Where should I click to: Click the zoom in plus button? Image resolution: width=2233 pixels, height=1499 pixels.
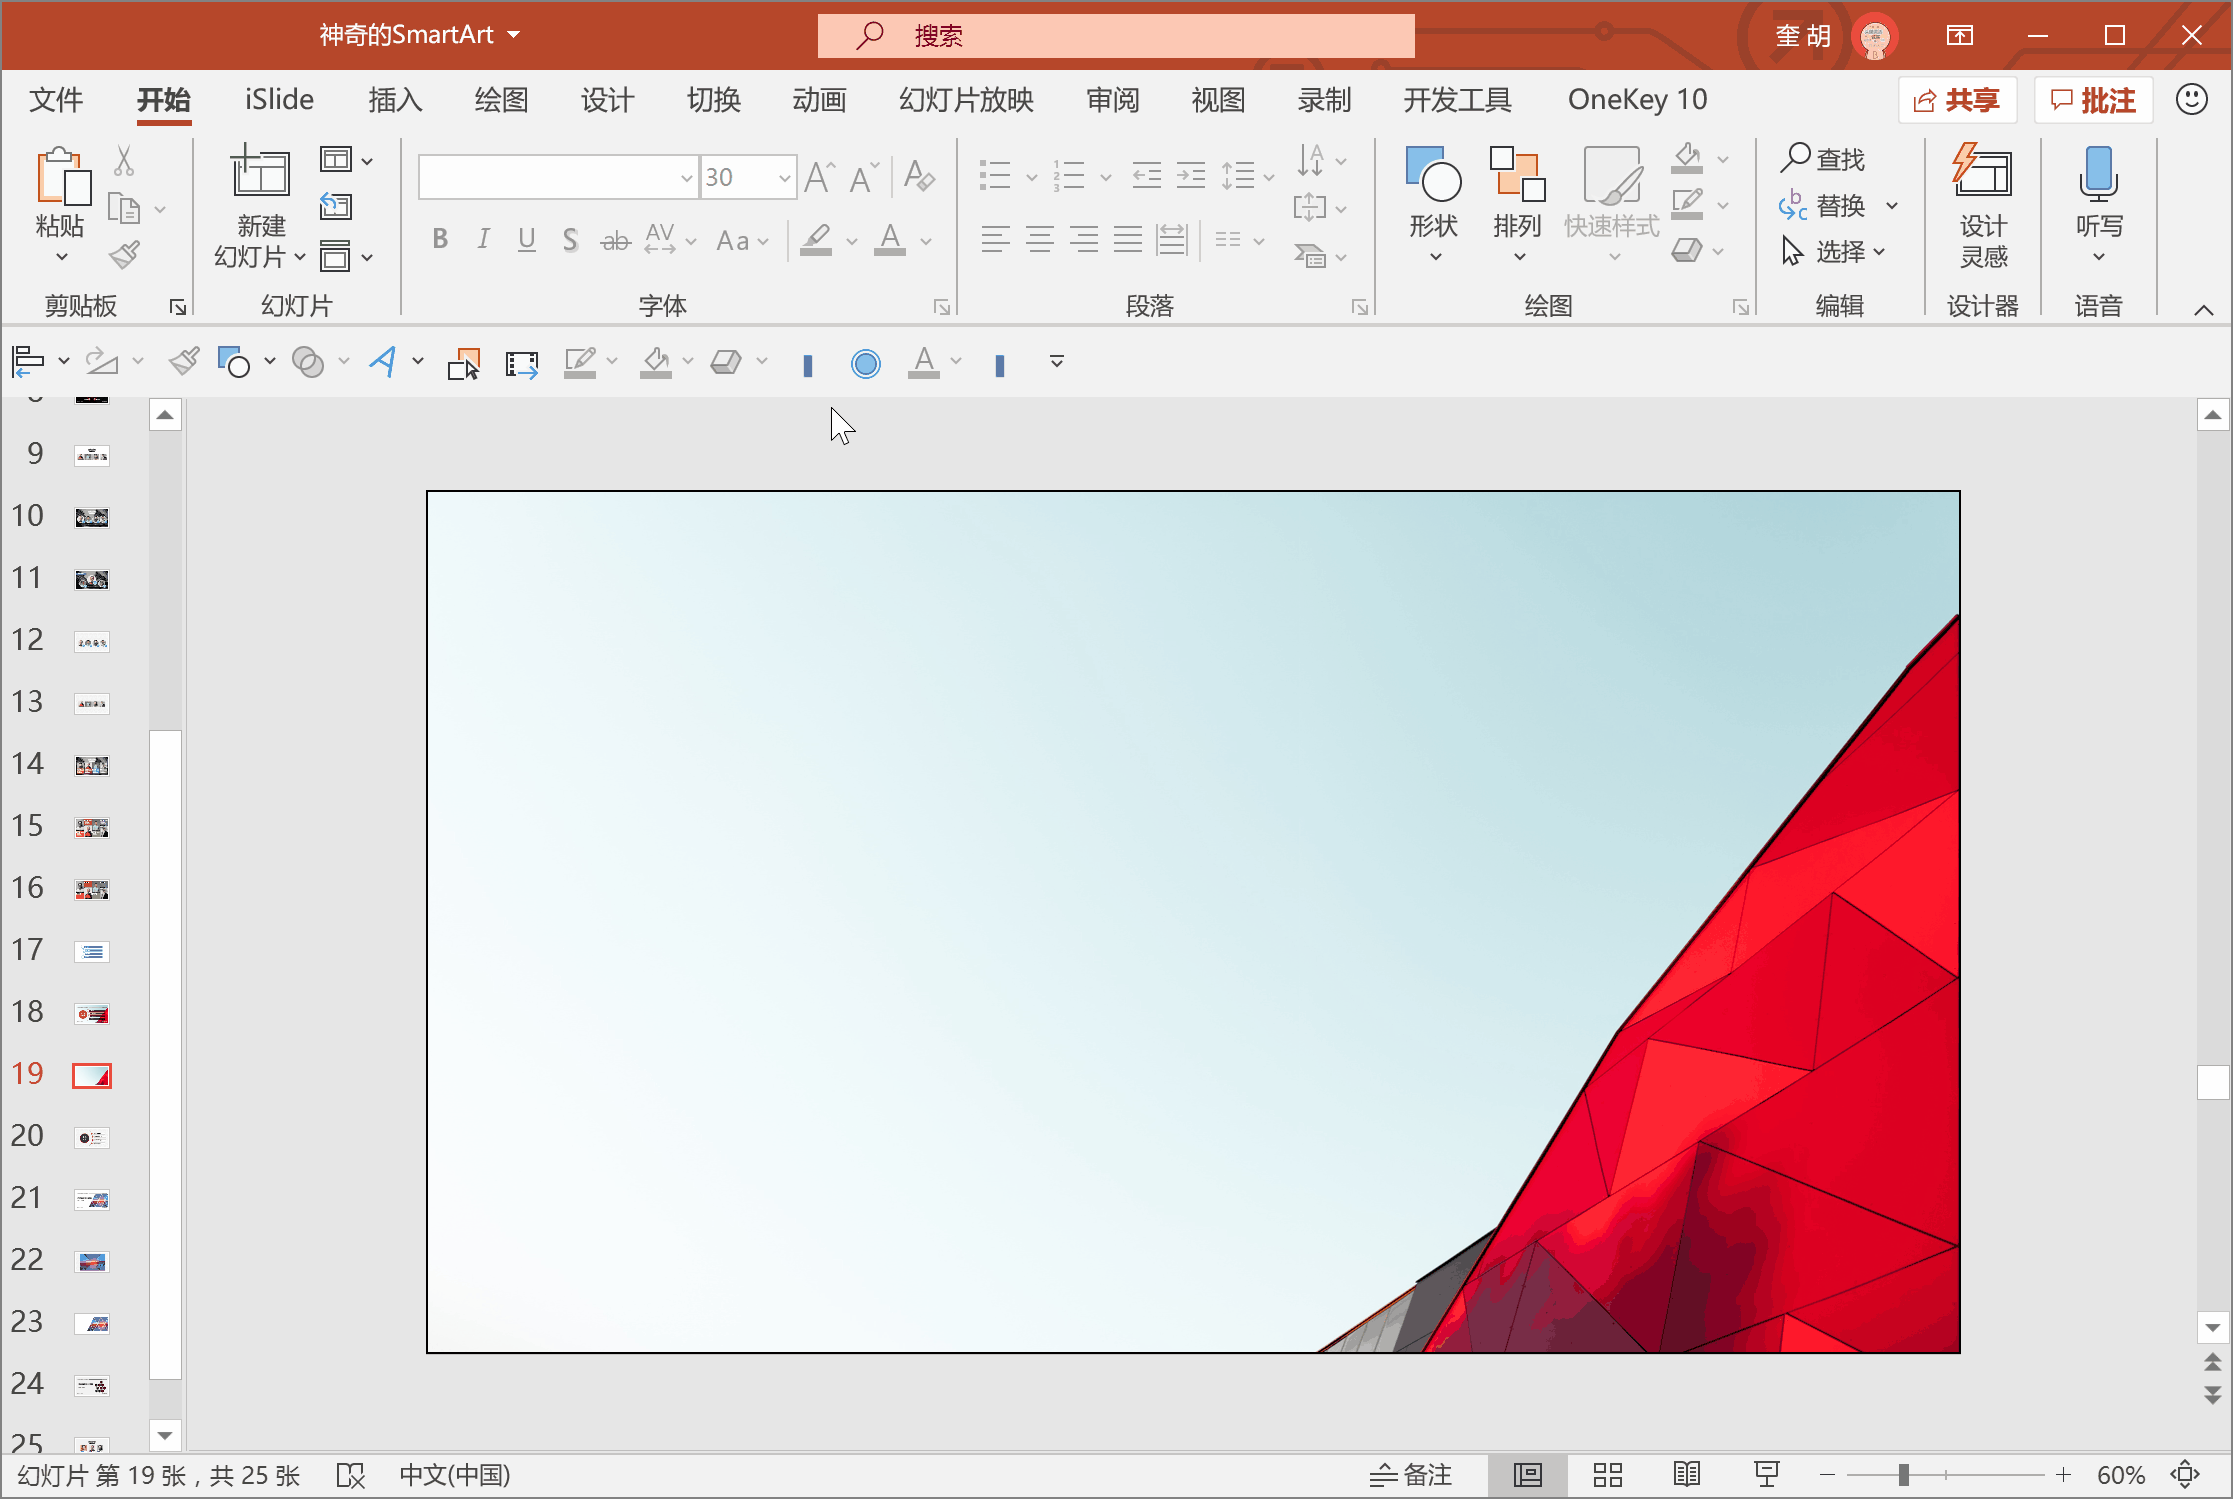pos(2063,1475)
